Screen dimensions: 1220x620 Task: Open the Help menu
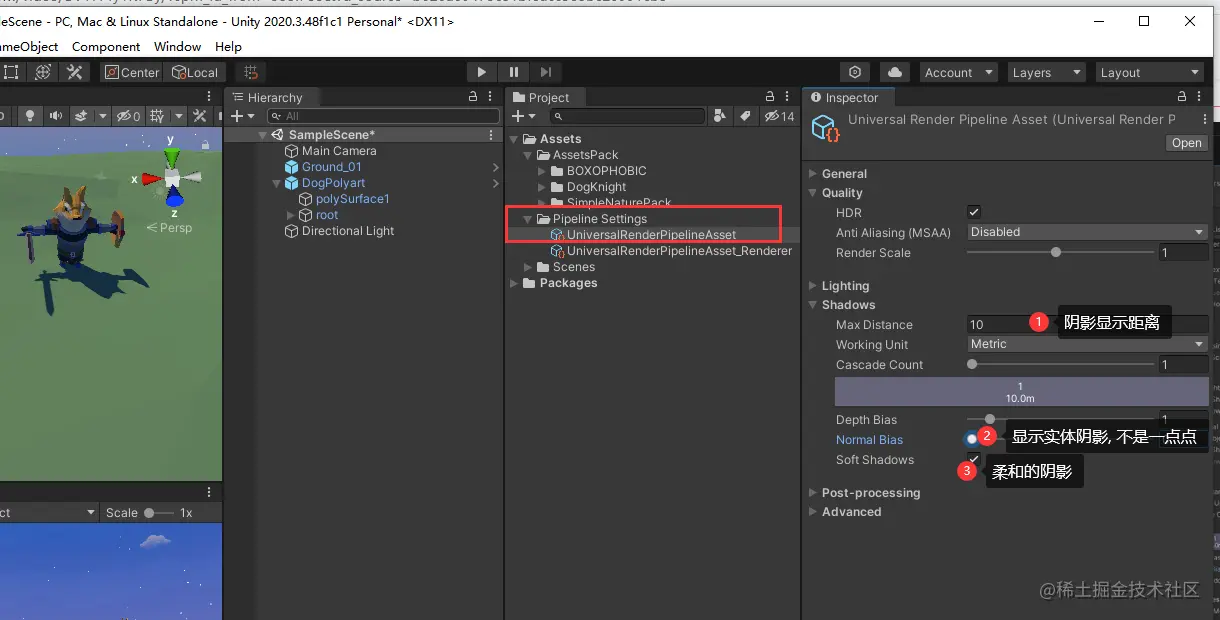(228, 46)
